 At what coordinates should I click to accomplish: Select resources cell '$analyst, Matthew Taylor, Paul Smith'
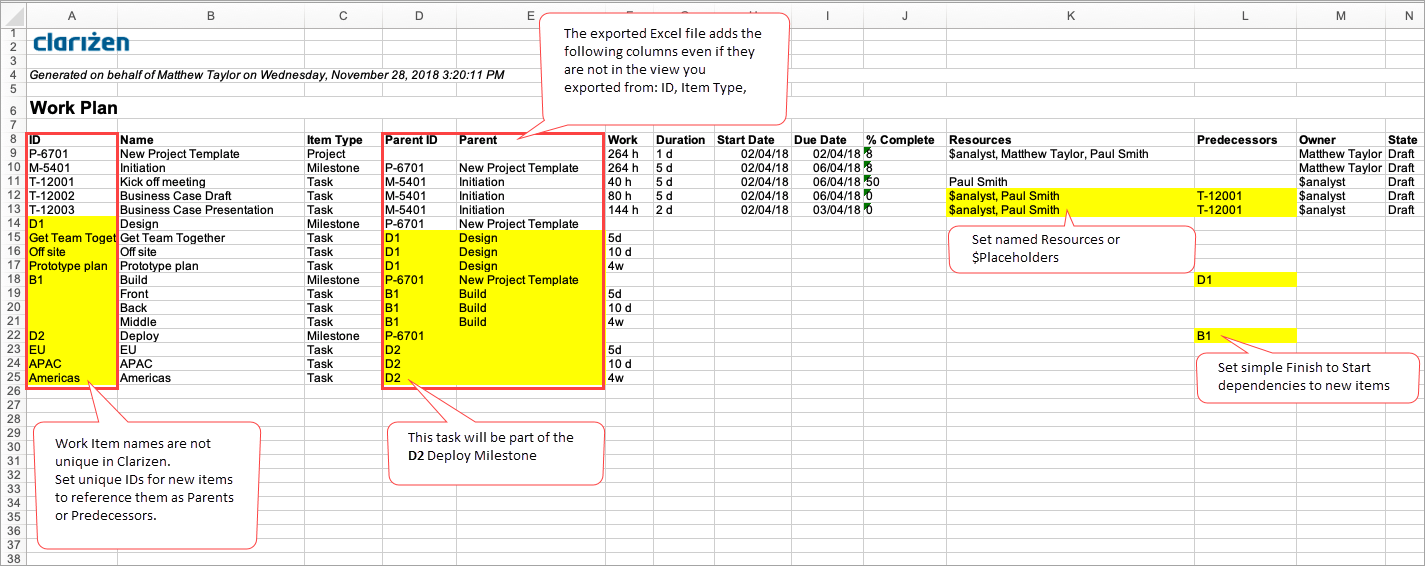click(x=1070, y=154)
